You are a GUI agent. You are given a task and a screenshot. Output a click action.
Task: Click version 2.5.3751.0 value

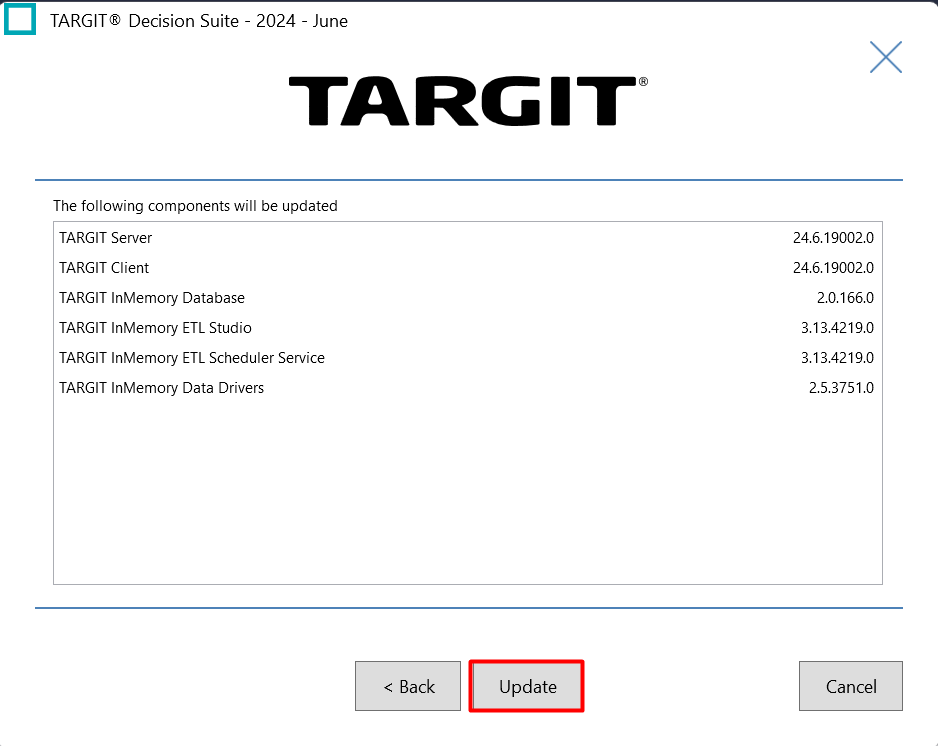[x=841, y=387]
